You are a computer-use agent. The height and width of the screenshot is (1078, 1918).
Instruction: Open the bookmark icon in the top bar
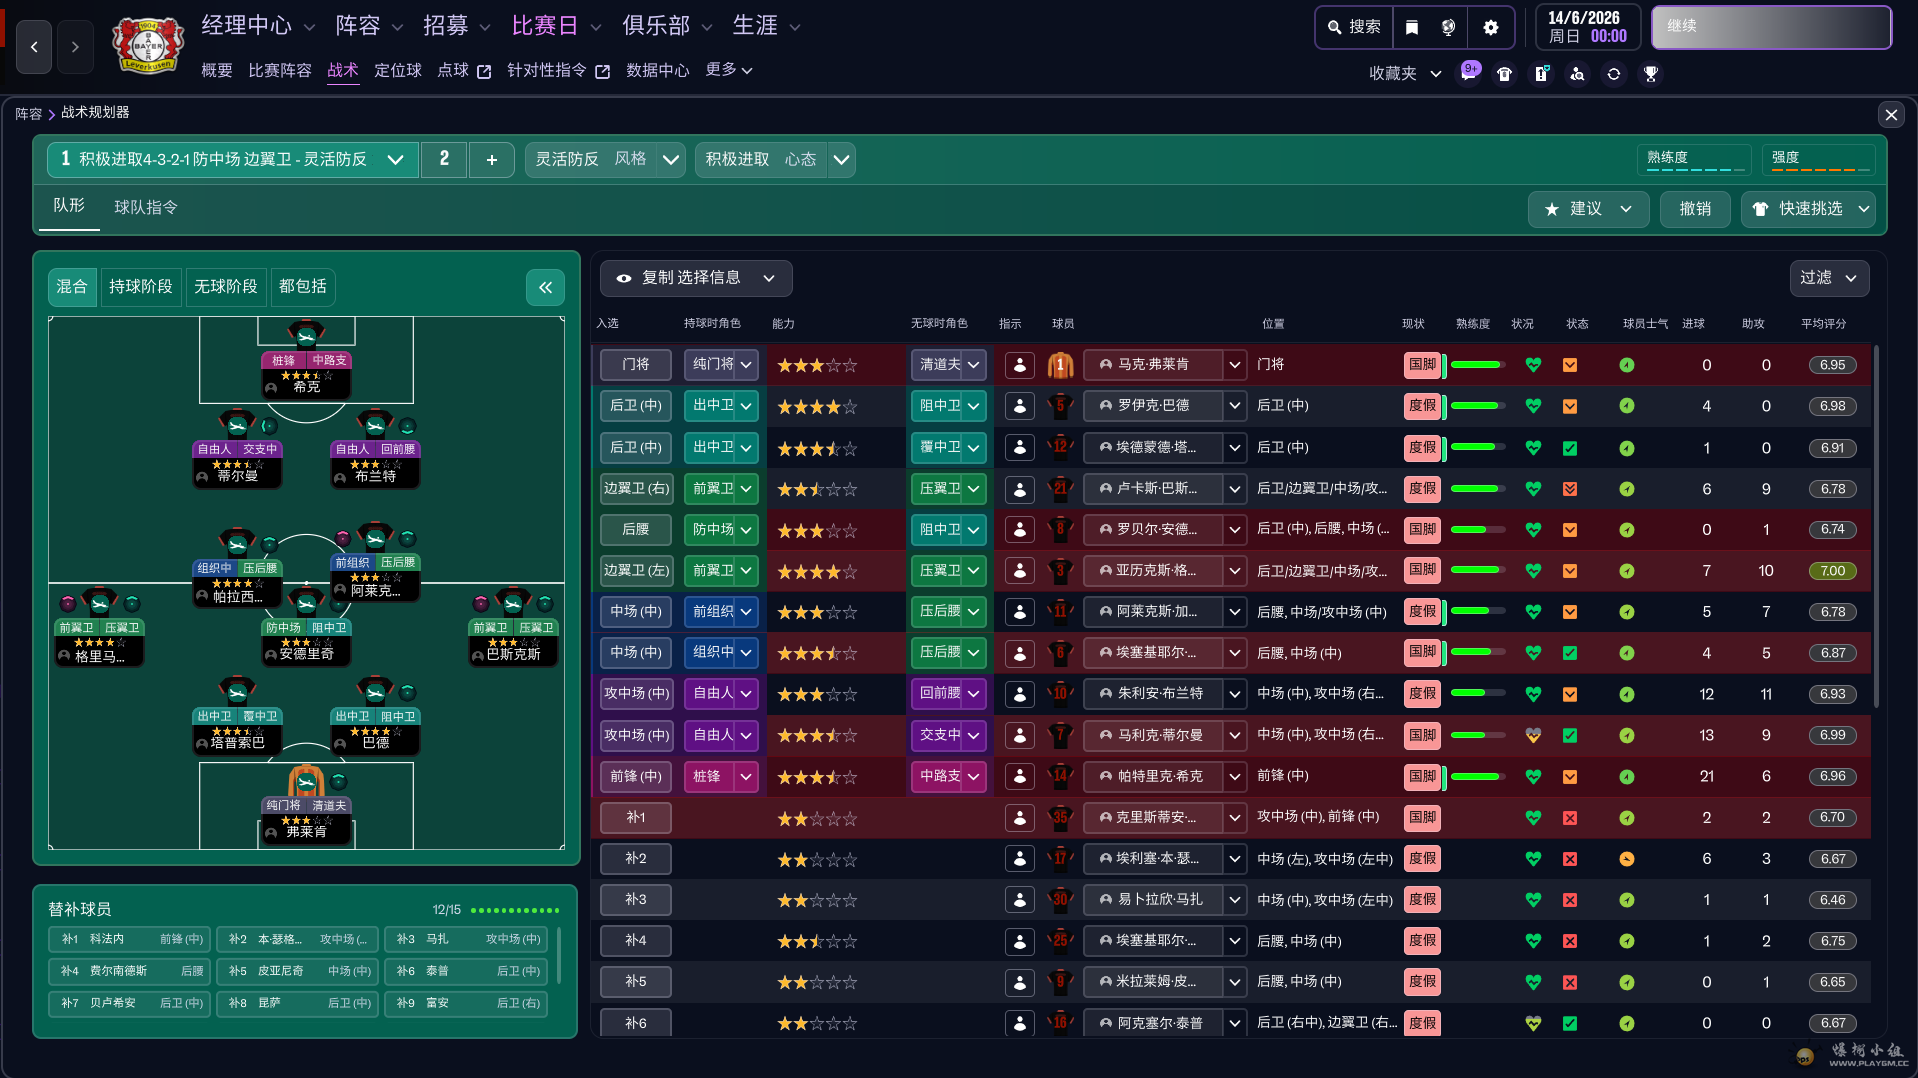click(x=1411, y=27)
